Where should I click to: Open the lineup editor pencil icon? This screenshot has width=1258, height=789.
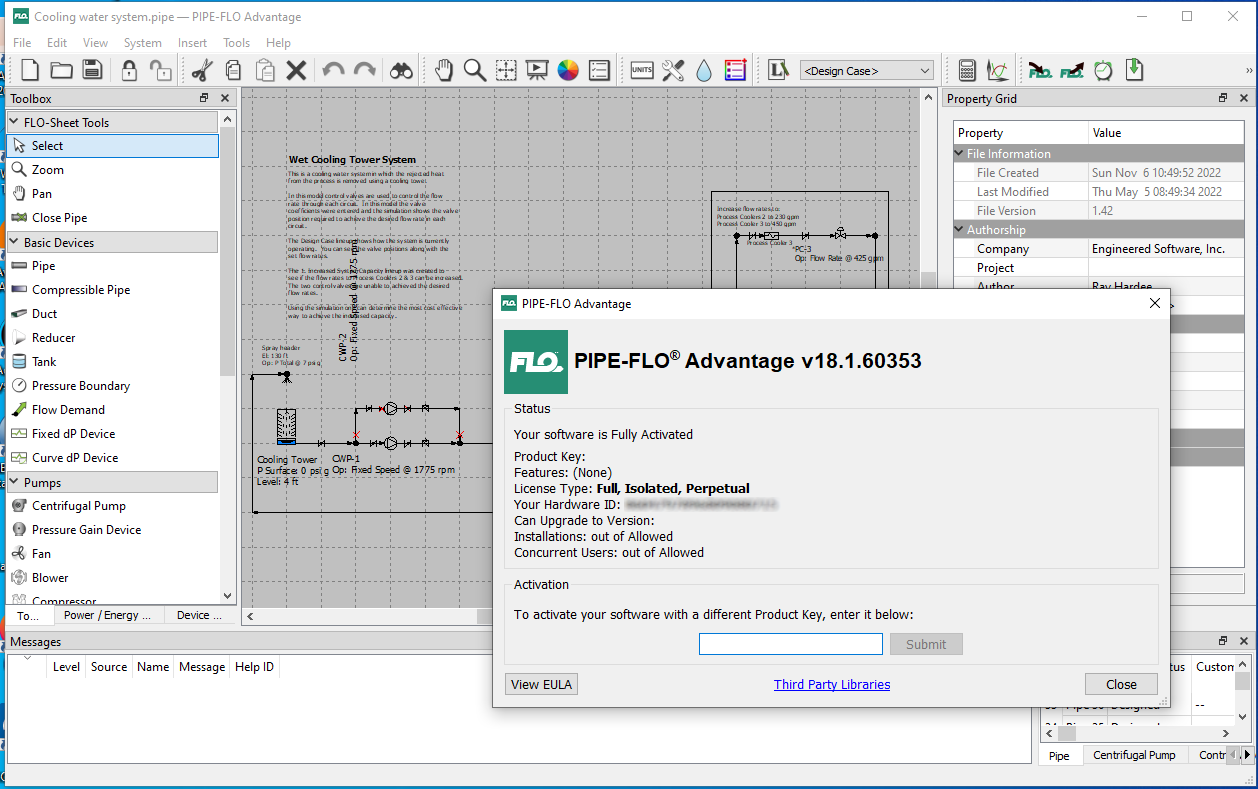[778, 70]
